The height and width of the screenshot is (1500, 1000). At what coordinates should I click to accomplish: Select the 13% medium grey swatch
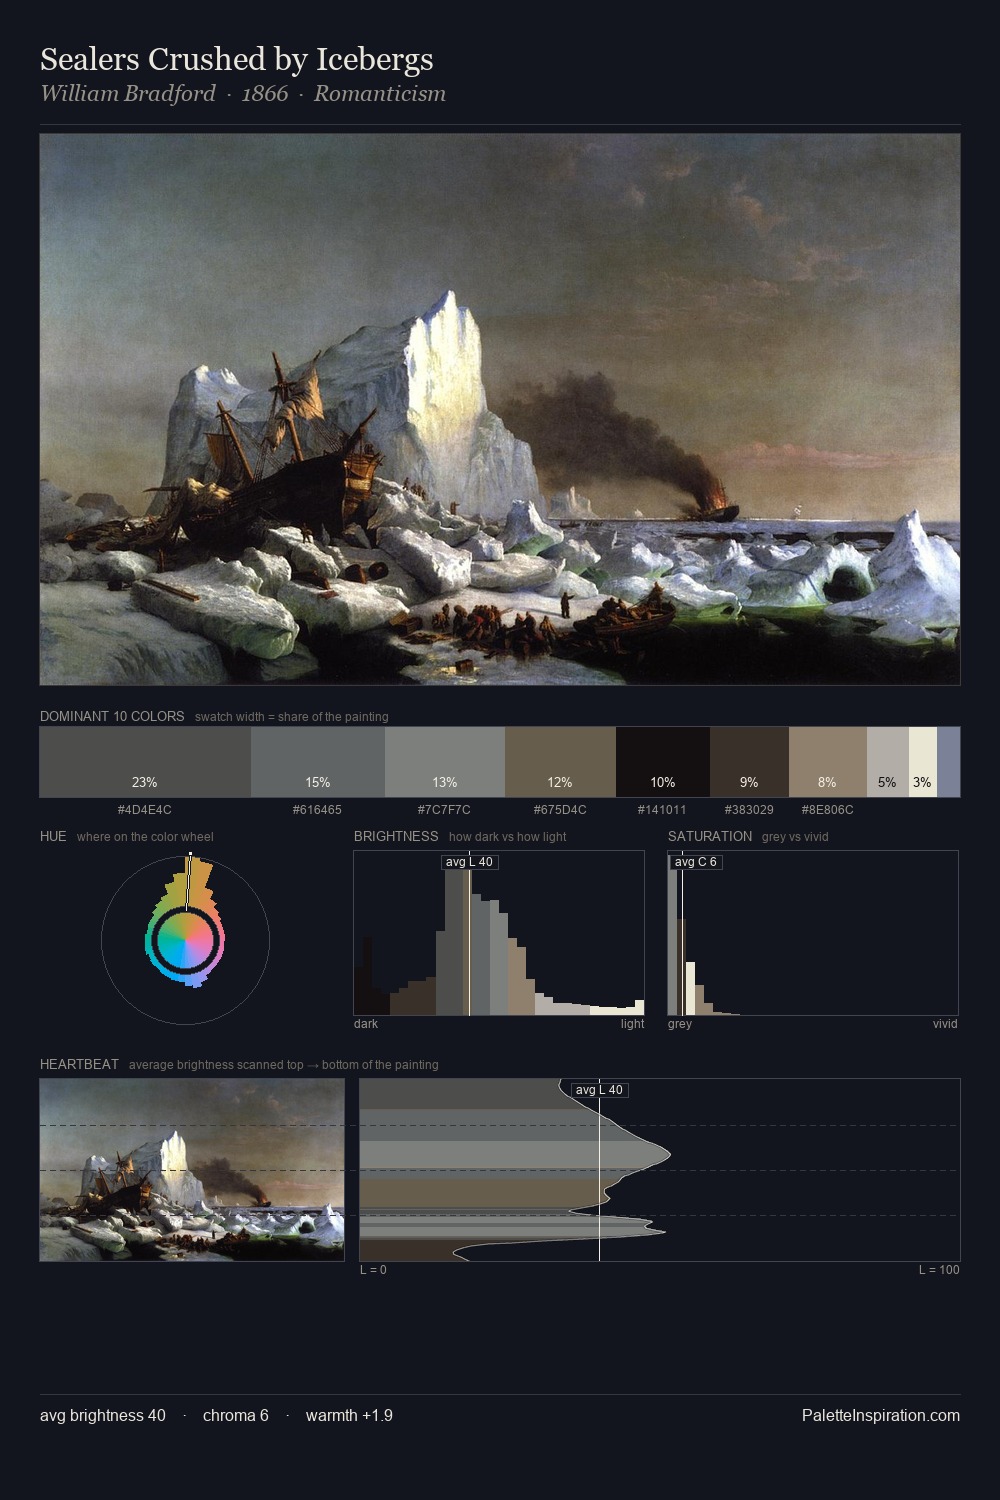click(x=445, y=762)
